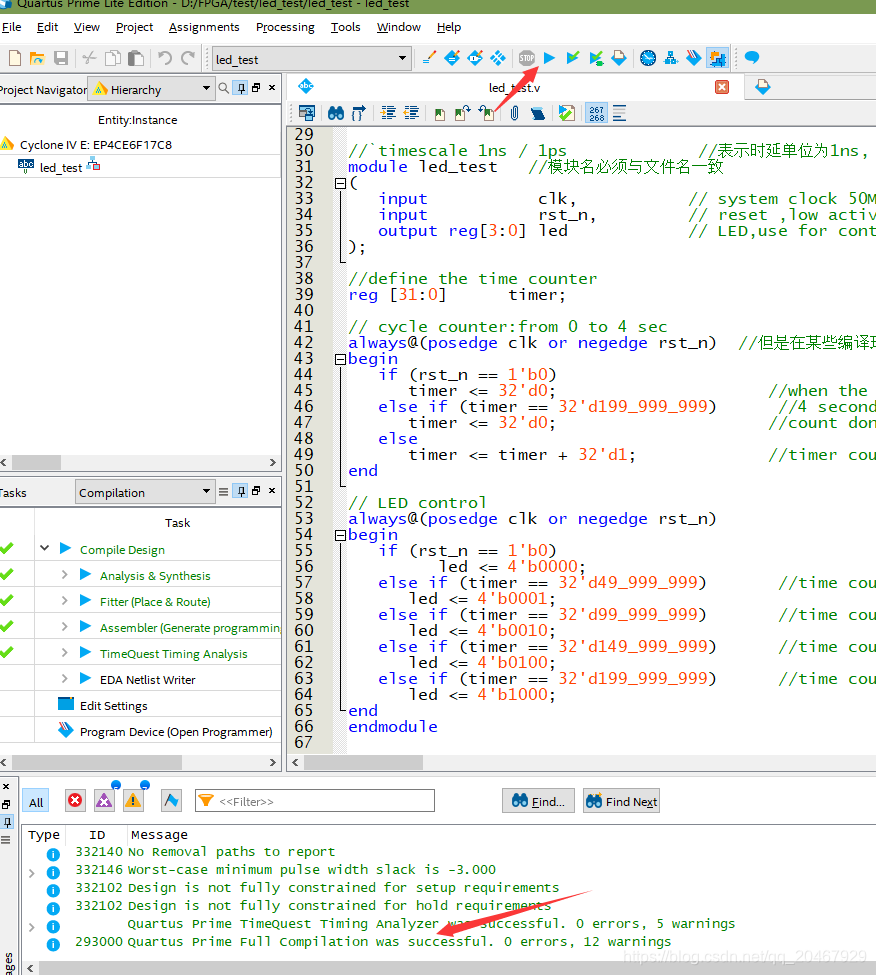Click the editor horizontal scrollbar thumb
Screen dimensions: 876x975
[363, 762]
